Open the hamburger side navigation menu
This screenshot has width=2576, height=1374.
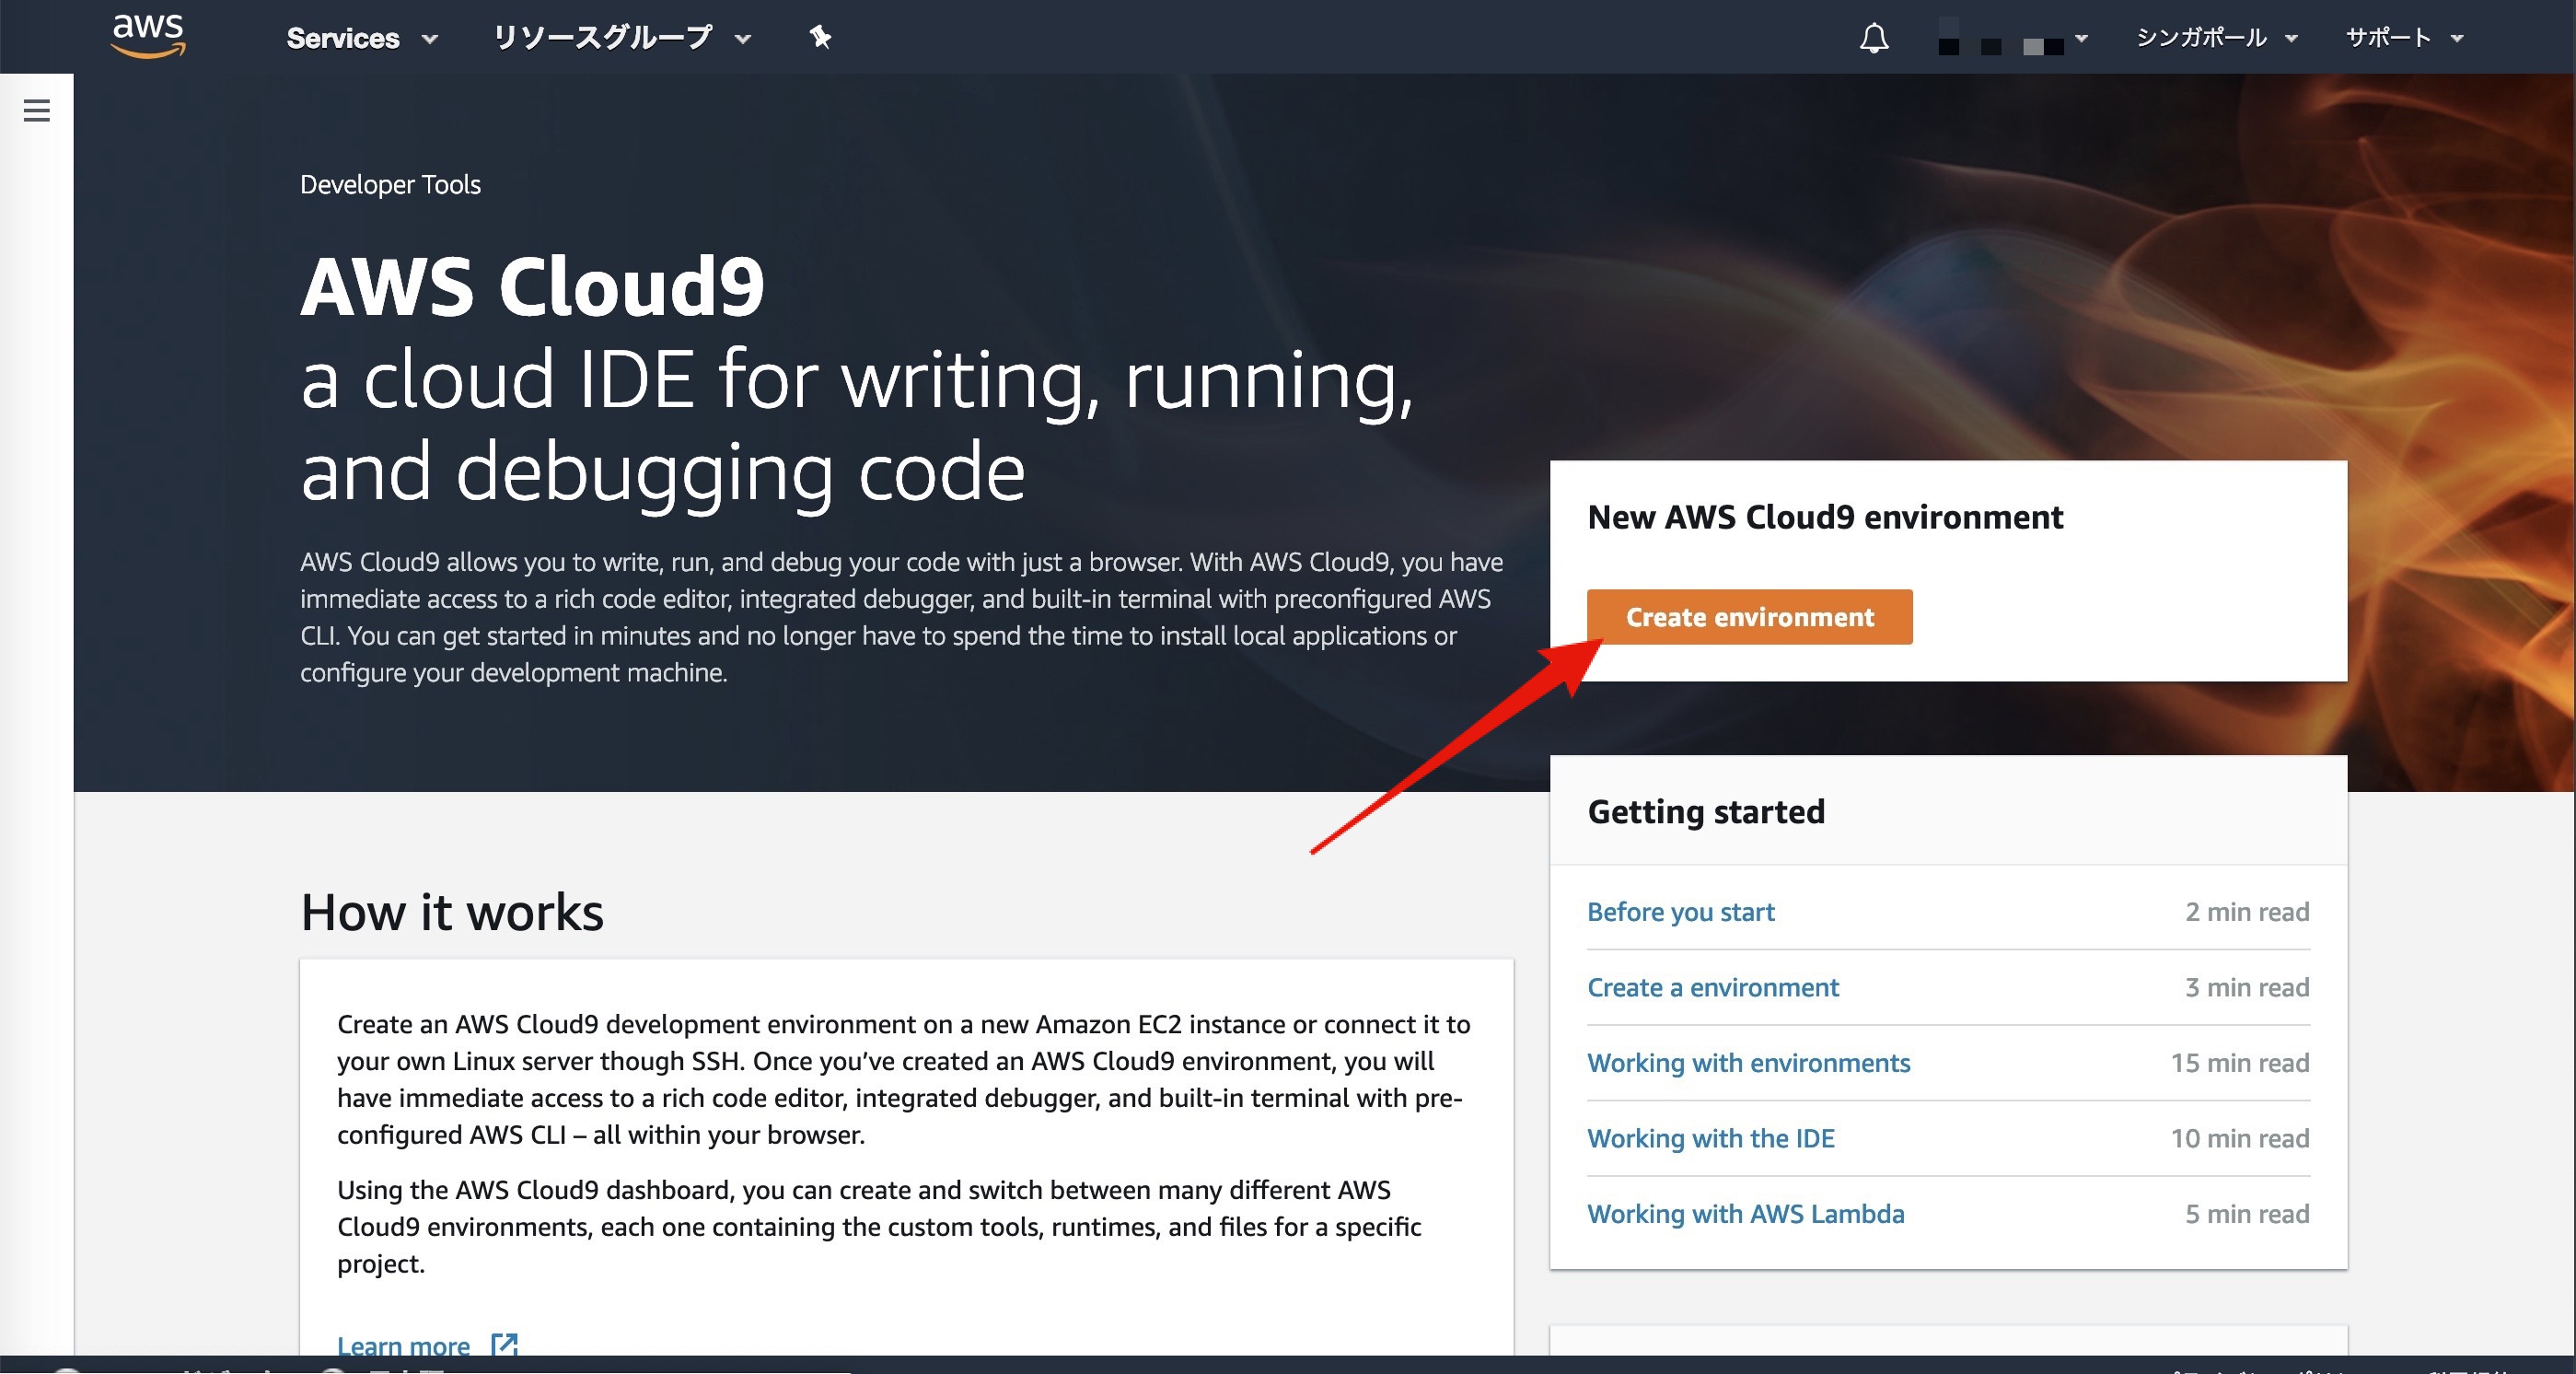(37, 110)
